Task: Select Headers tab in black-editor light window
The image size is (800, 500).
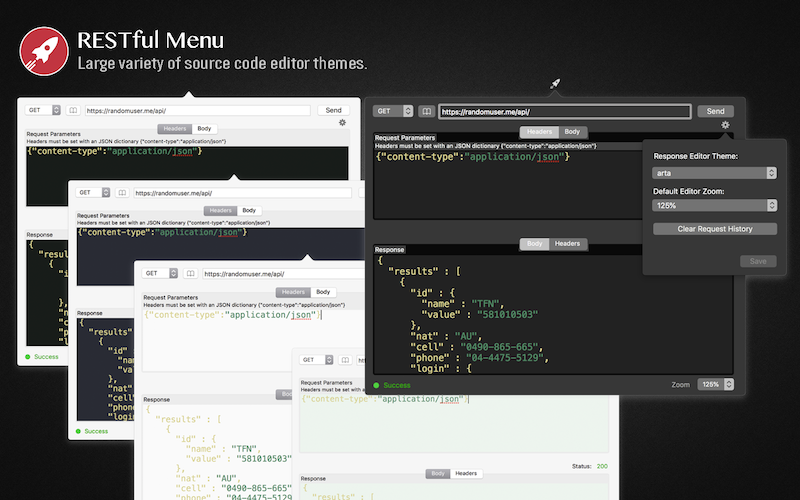Action: (174, 129)
